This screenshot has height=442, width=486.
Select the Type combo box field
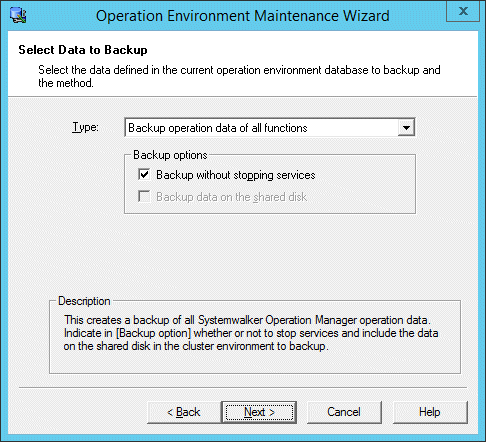(270, 127)
